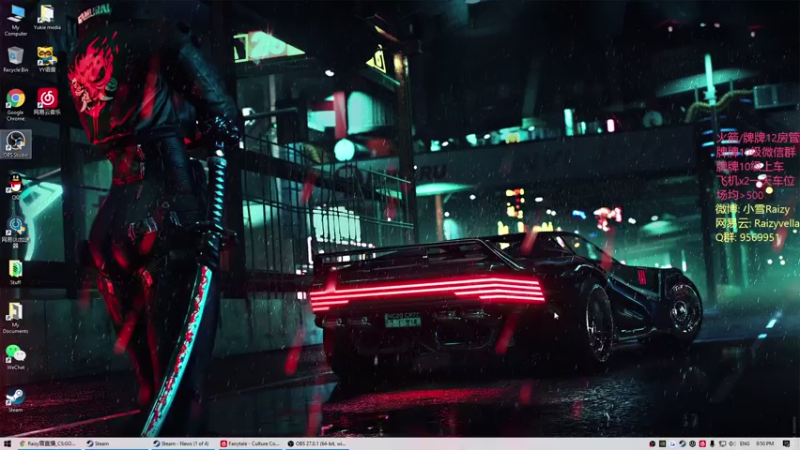Click the red NetEase Music tray icon
Screen dimensions: 800x450
(703, 444)
